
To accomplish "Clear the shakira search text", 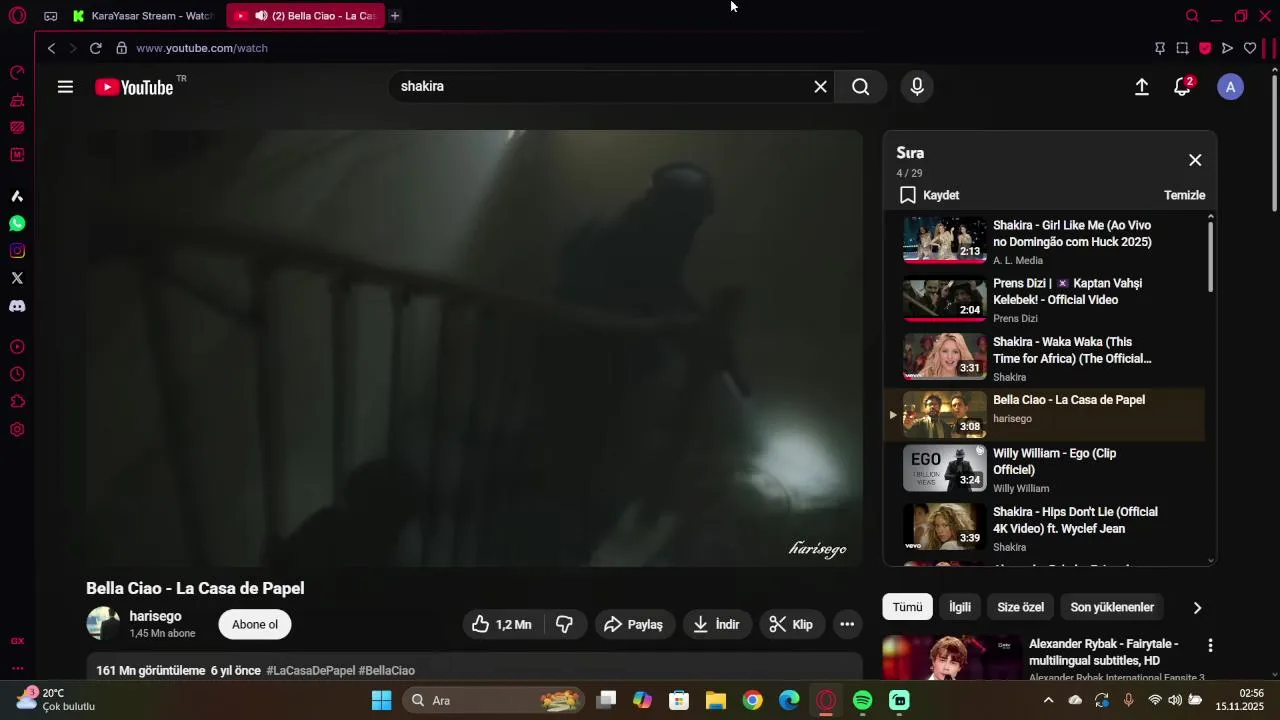I will pos(820,87).
